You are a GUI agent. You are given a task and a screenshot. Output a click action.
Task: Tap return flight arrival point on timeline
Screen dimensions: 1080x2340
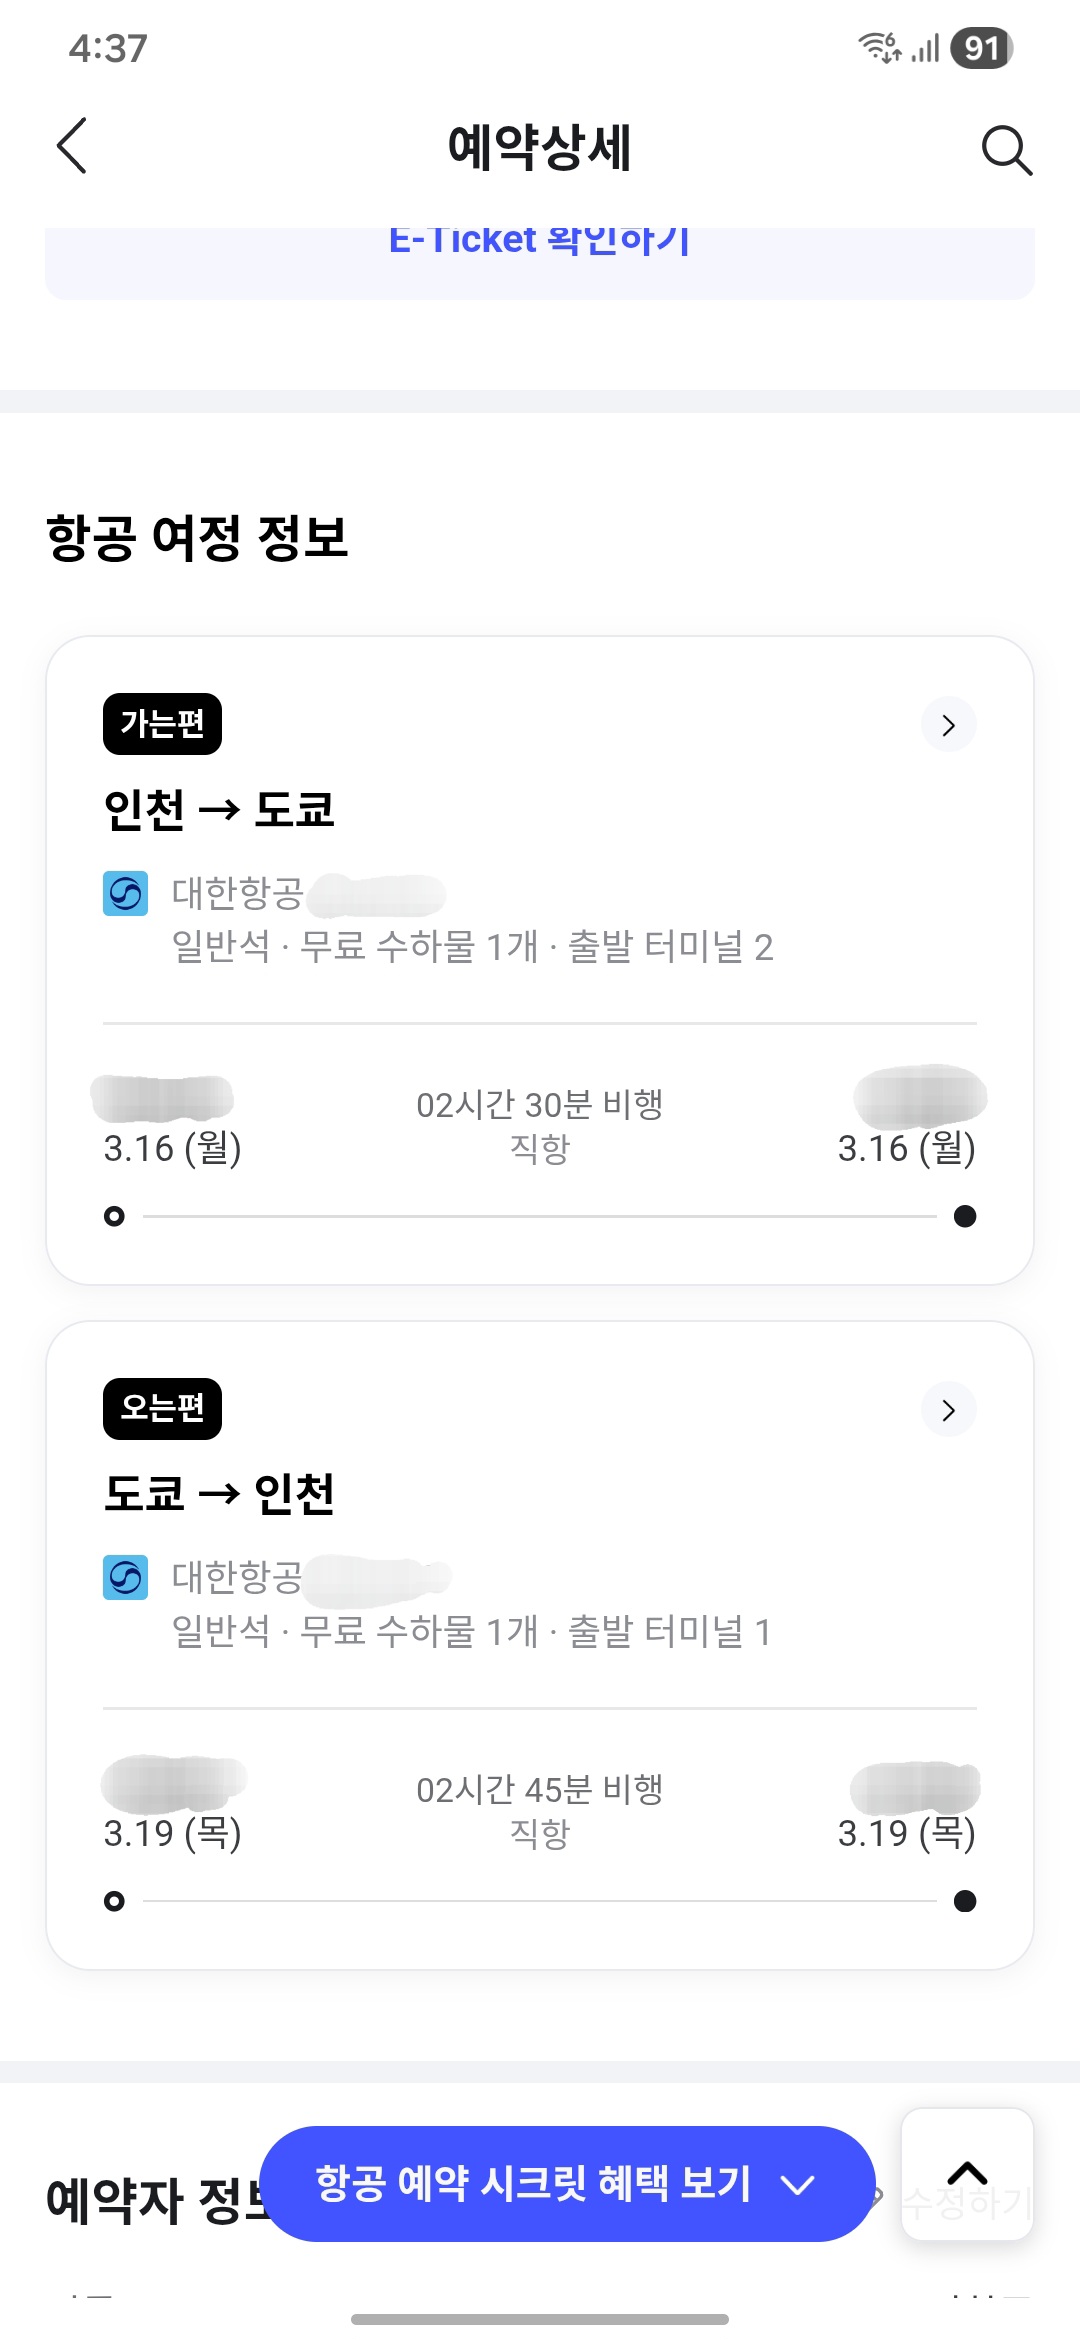pos(965,1901)
